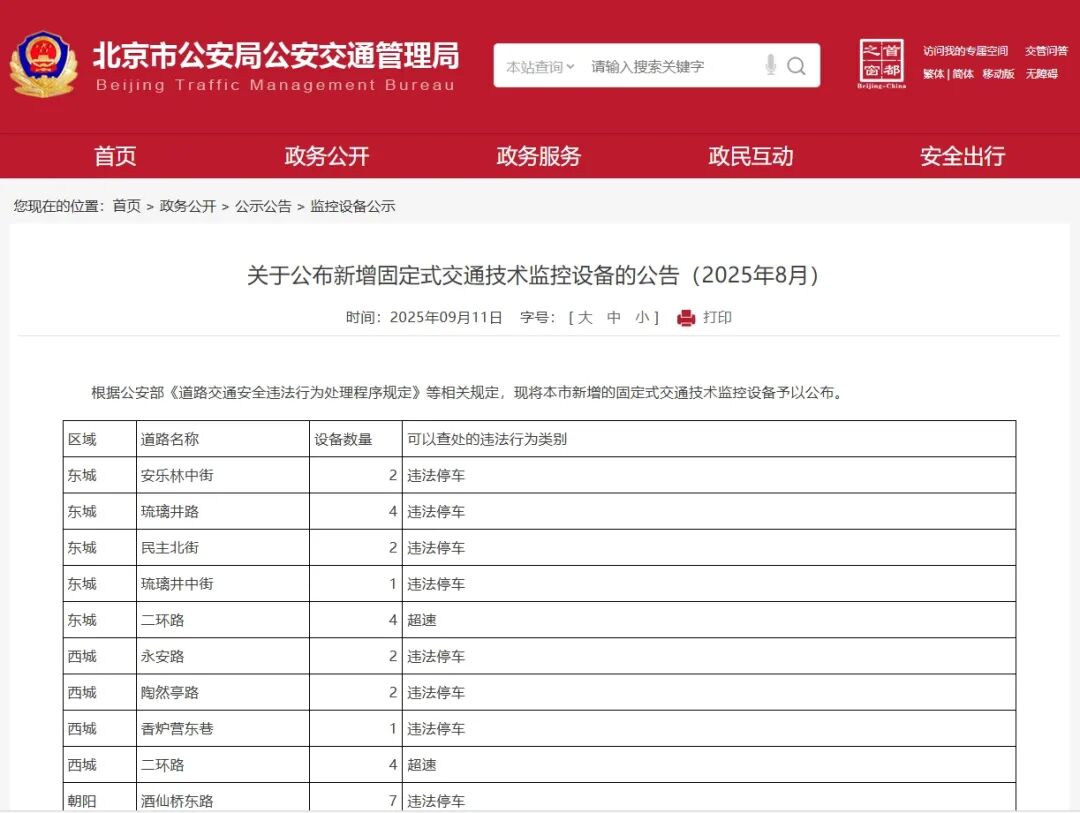Open the 本站查询 search scope dropdown
This screenshot has width=1080, height=813.
coord(540,67)
